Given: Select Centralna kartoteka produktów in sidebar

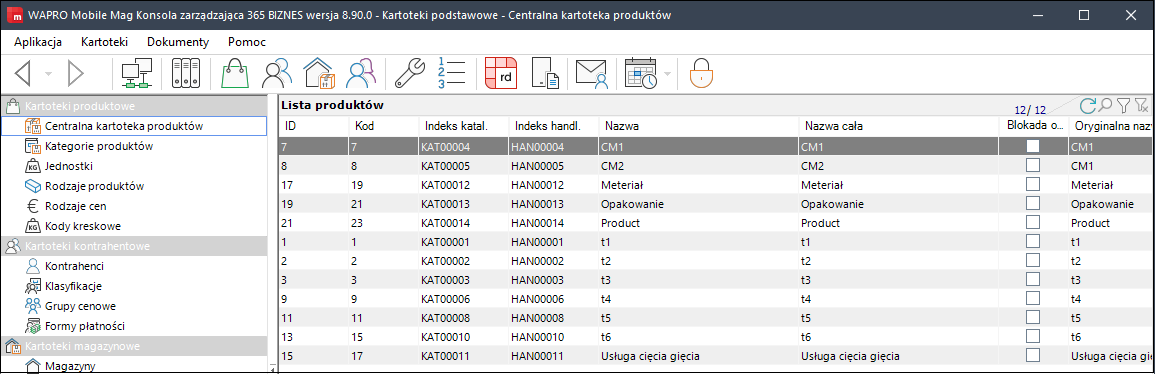Looking at the screenshot, I should point(134,126).
